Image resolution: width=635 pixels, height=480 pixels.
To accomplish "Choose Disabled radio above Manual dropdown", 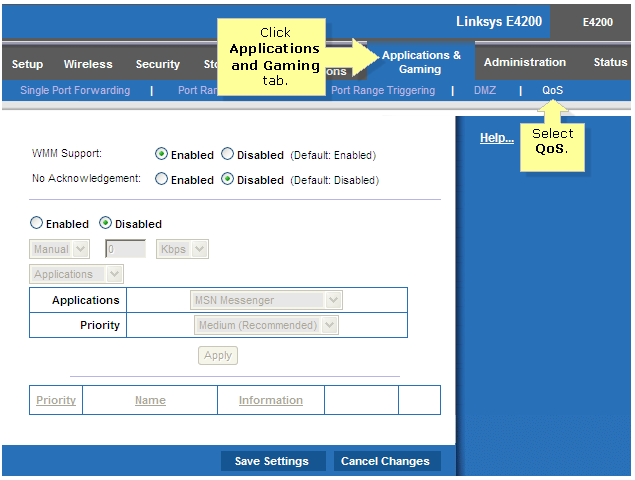I will [105, 223].
